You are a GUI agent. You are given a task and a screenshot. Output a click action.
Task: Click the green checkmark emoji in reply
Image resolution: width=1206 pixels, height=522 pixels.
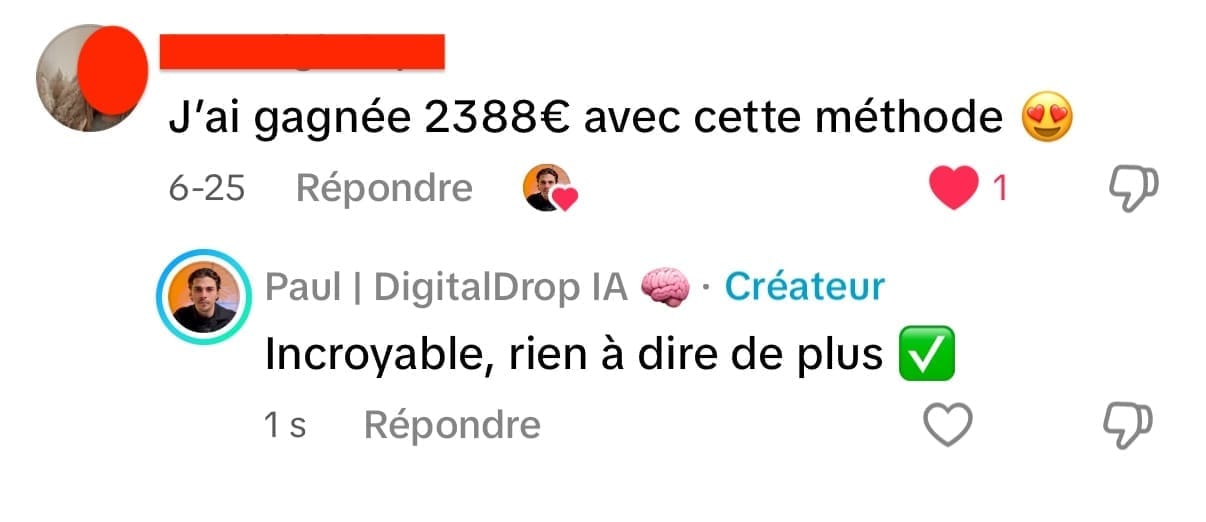927,355
